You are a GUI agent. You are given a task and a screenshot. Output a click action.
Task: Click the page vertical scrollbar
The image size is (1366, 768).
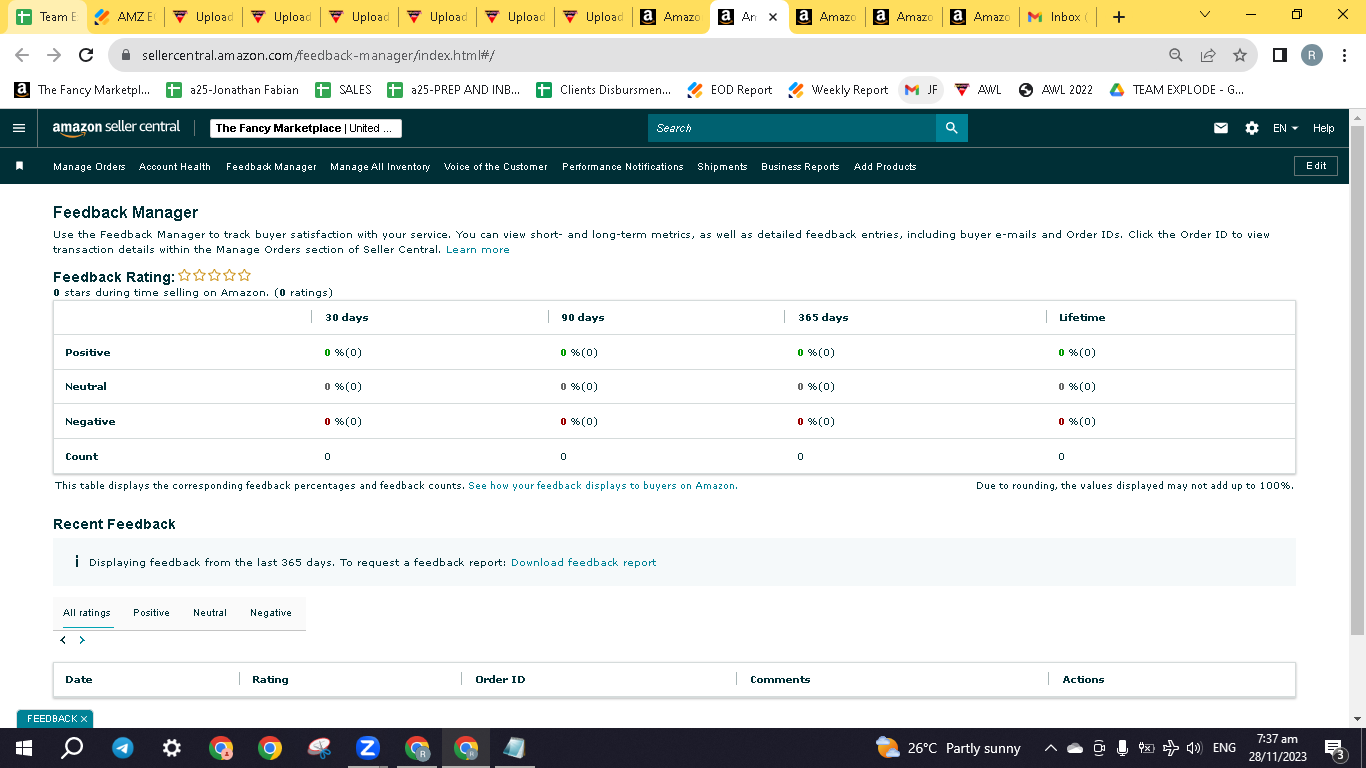tap(1357, 381)
